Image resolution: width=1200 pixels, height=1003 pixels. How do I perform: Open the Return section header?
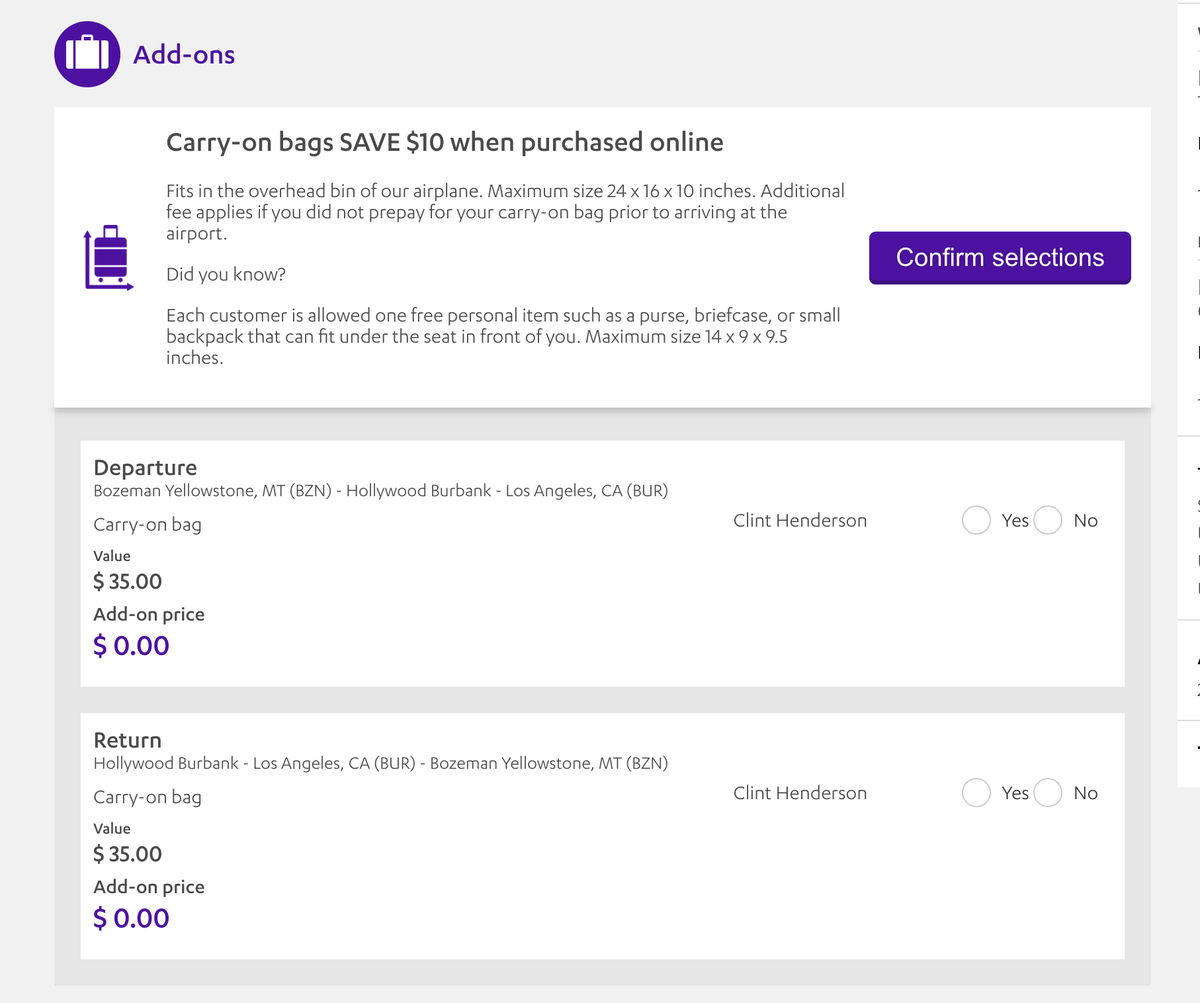pos(128,740)
